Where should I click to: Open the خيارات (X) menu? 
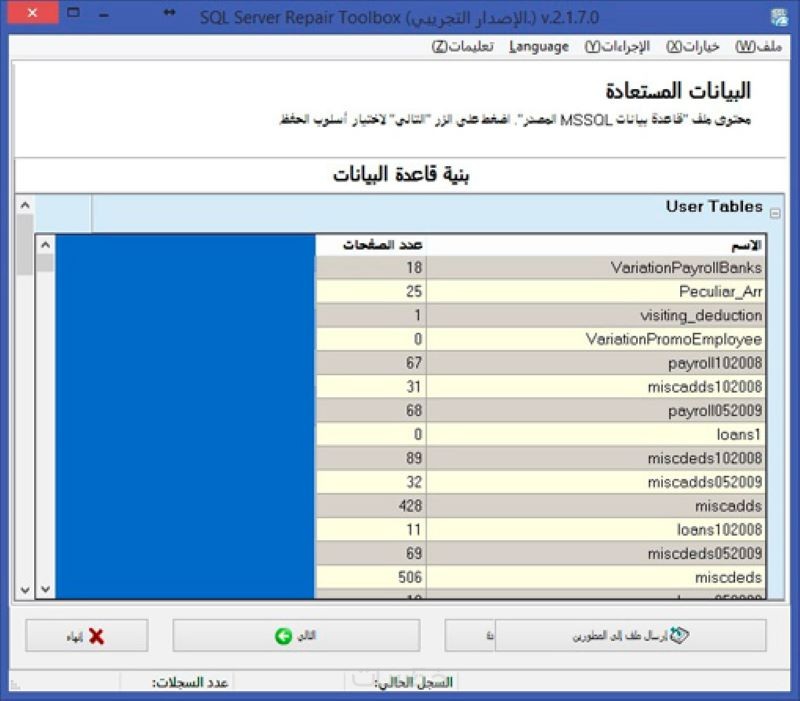pyautogui.click(x=692, y=46)
